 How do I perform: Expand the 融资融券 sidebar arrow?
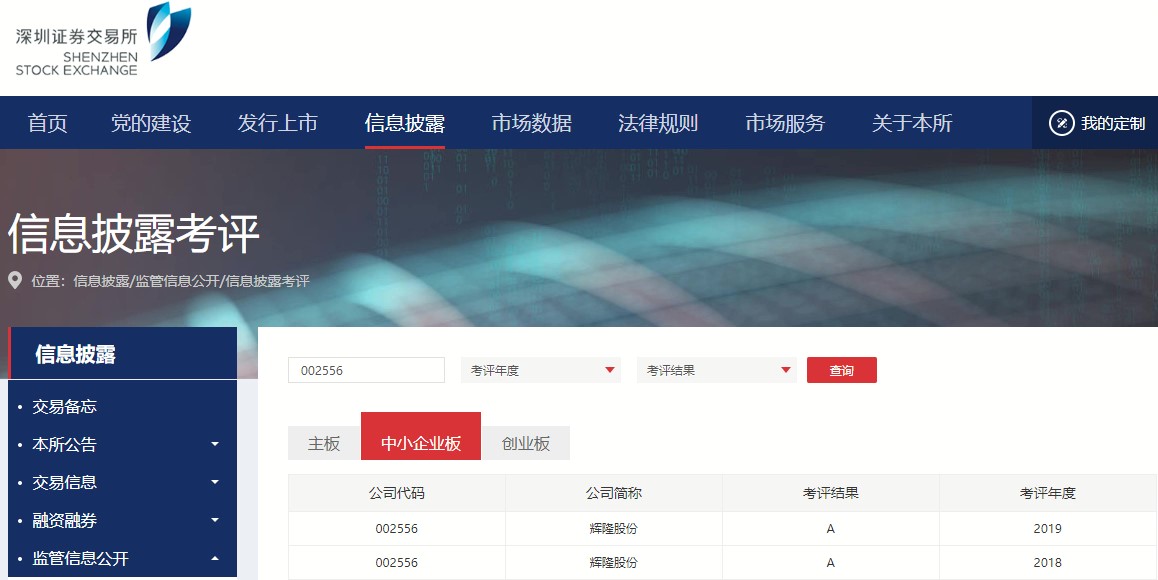tap(215, 520)
